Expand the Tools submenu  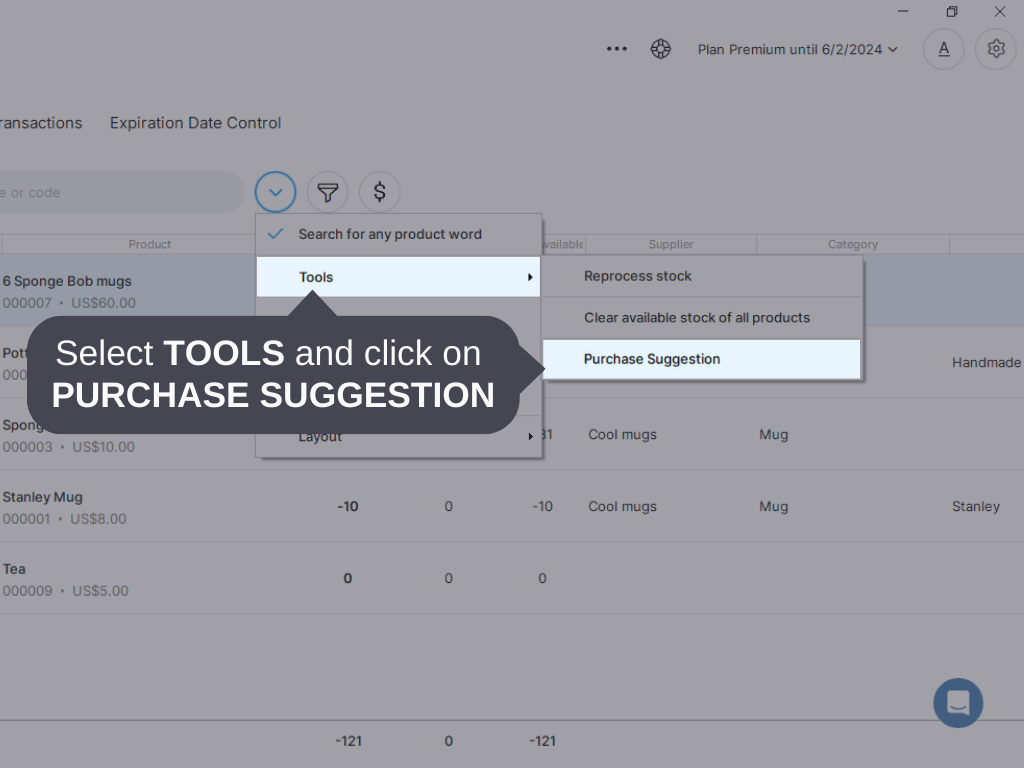tap(316, 277)
